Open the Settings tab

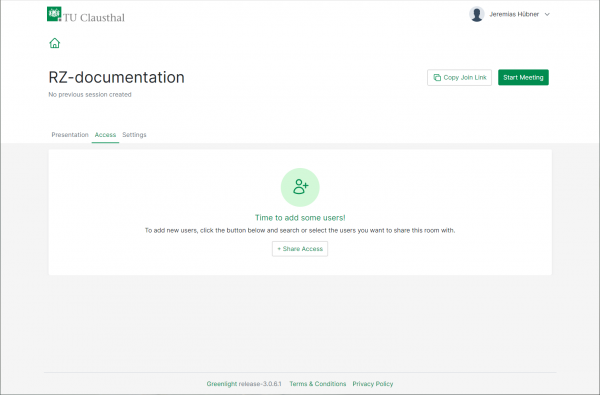[134, 135]
